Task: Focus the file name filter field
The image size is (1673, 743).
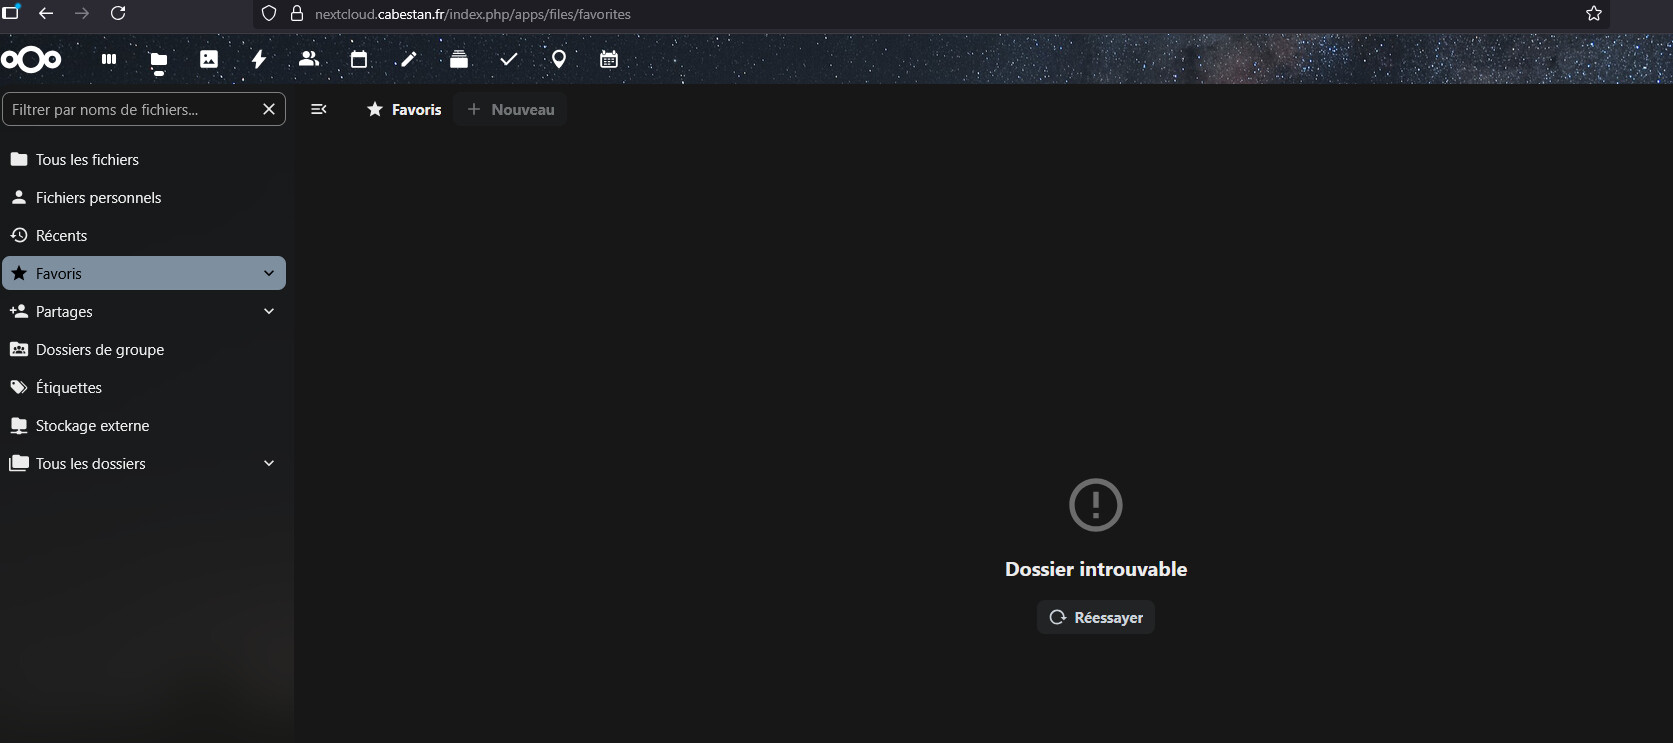Action: [x=130, y=109]
